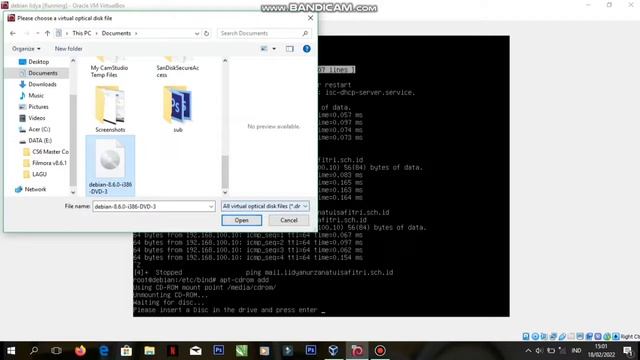Open Videos in the navigation pane
640x360 pixels.
click(37, 118)
